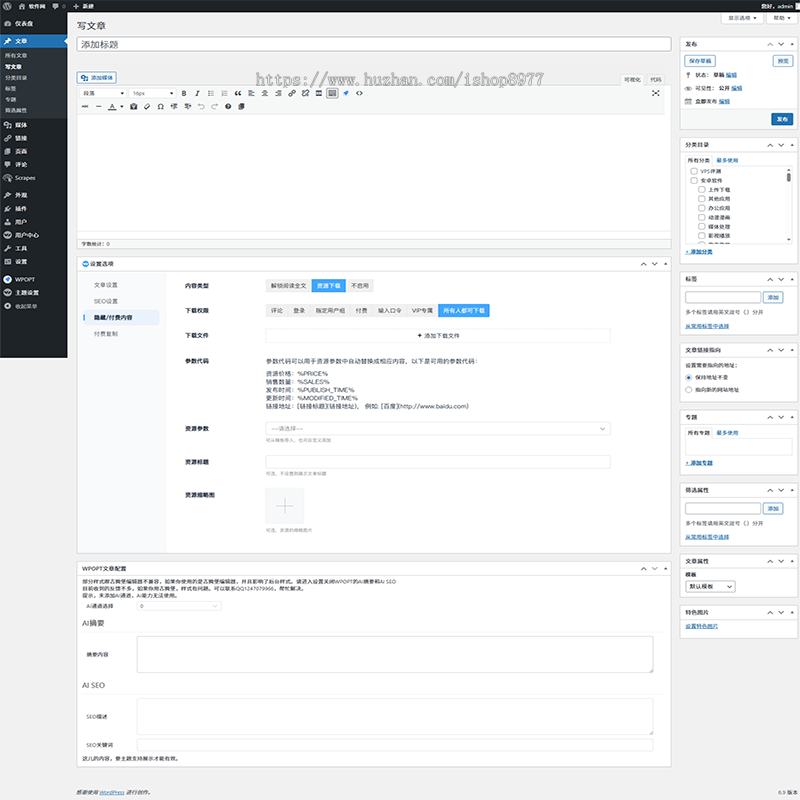Click the 发布 publish button

point(782,119)
